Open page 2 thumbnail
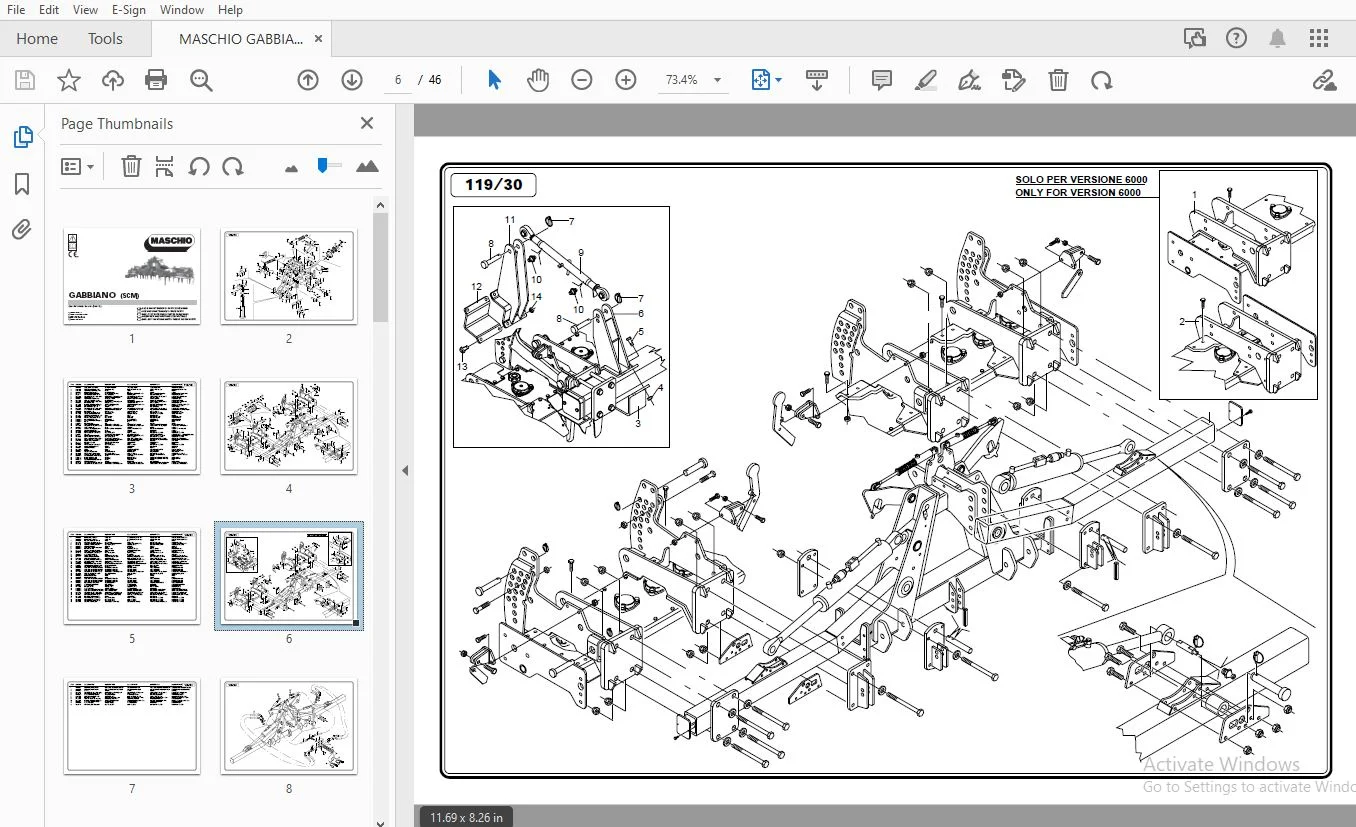1356x827 pixels. point(289,276)
